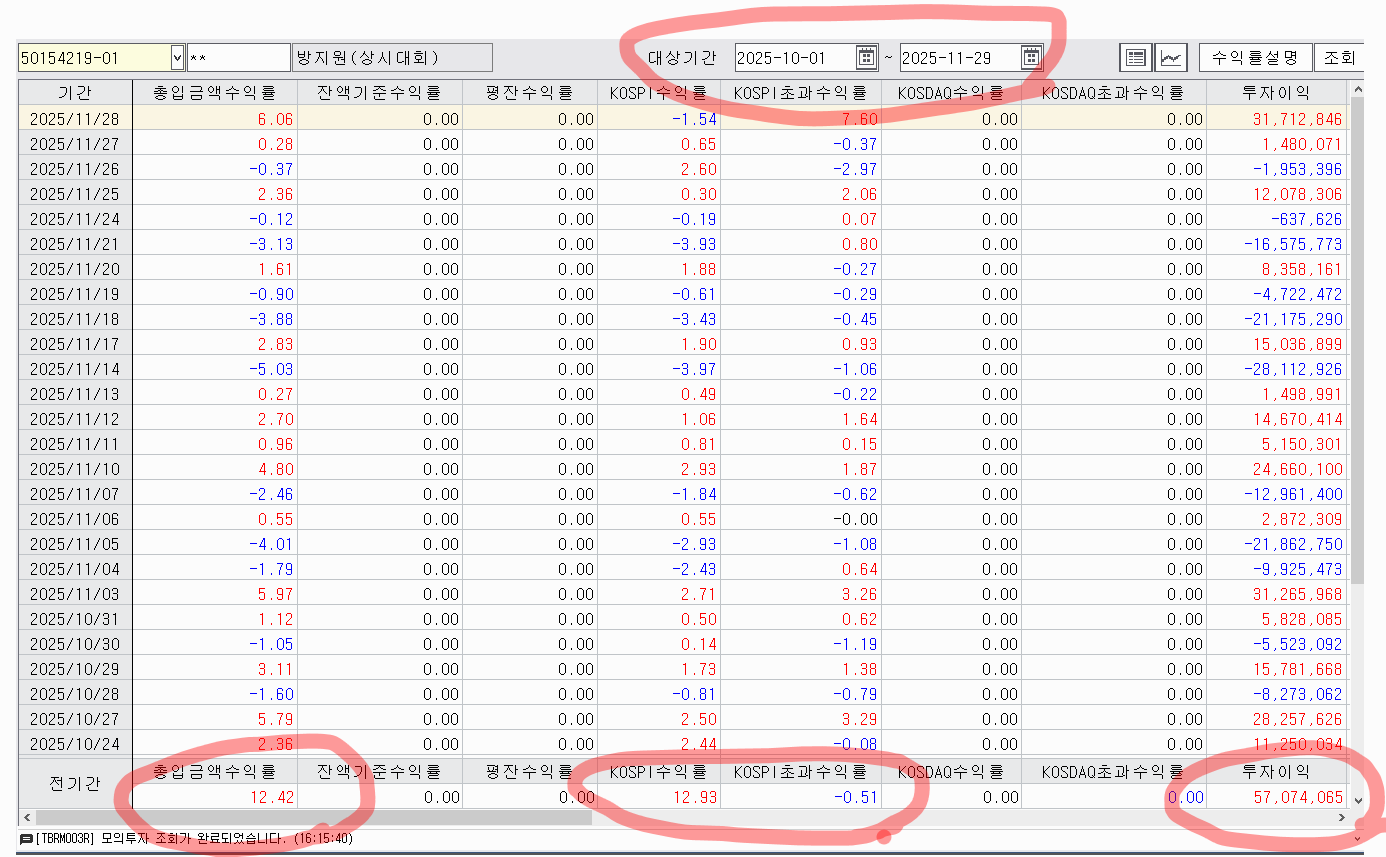The image size is (1386, 857).
Task: Click the summary row scroll down arrow
Action: [1357, 800]
